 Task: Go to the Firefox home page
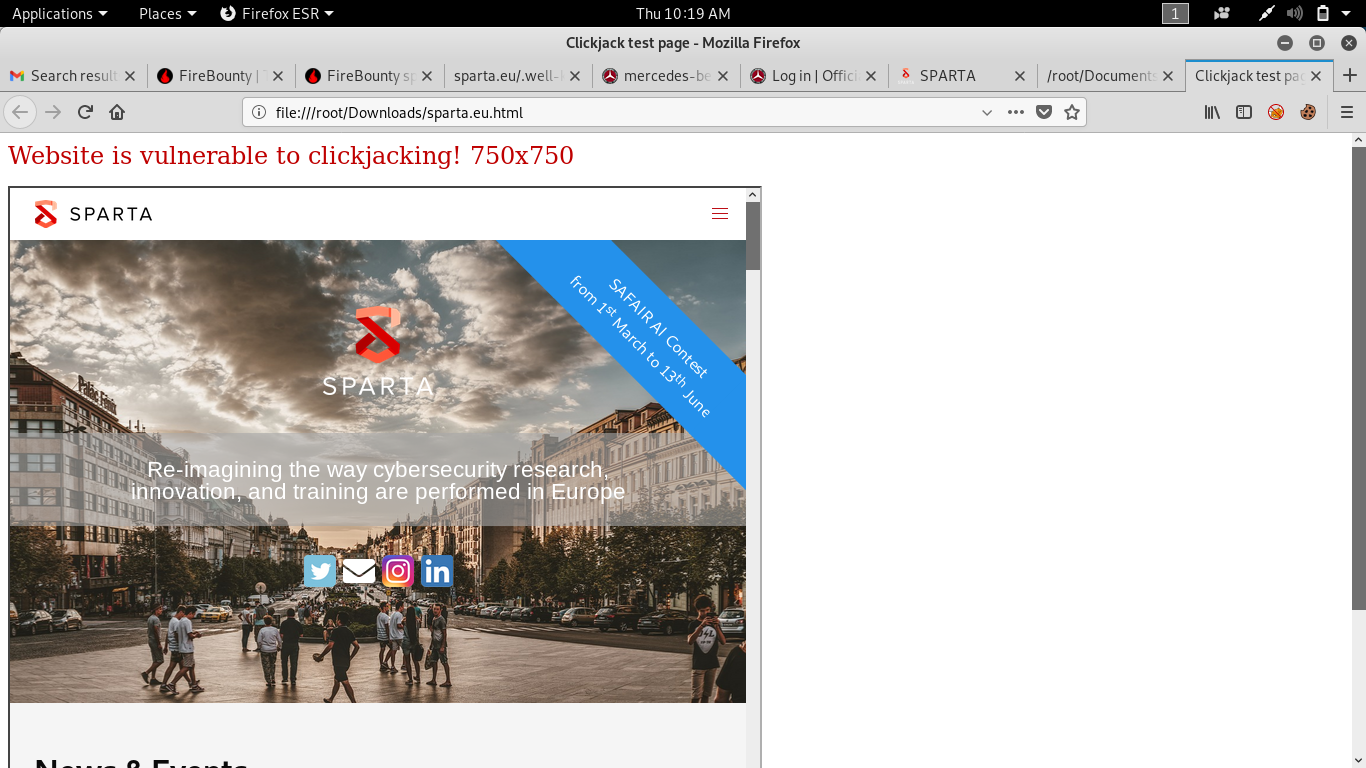point(117,112)
